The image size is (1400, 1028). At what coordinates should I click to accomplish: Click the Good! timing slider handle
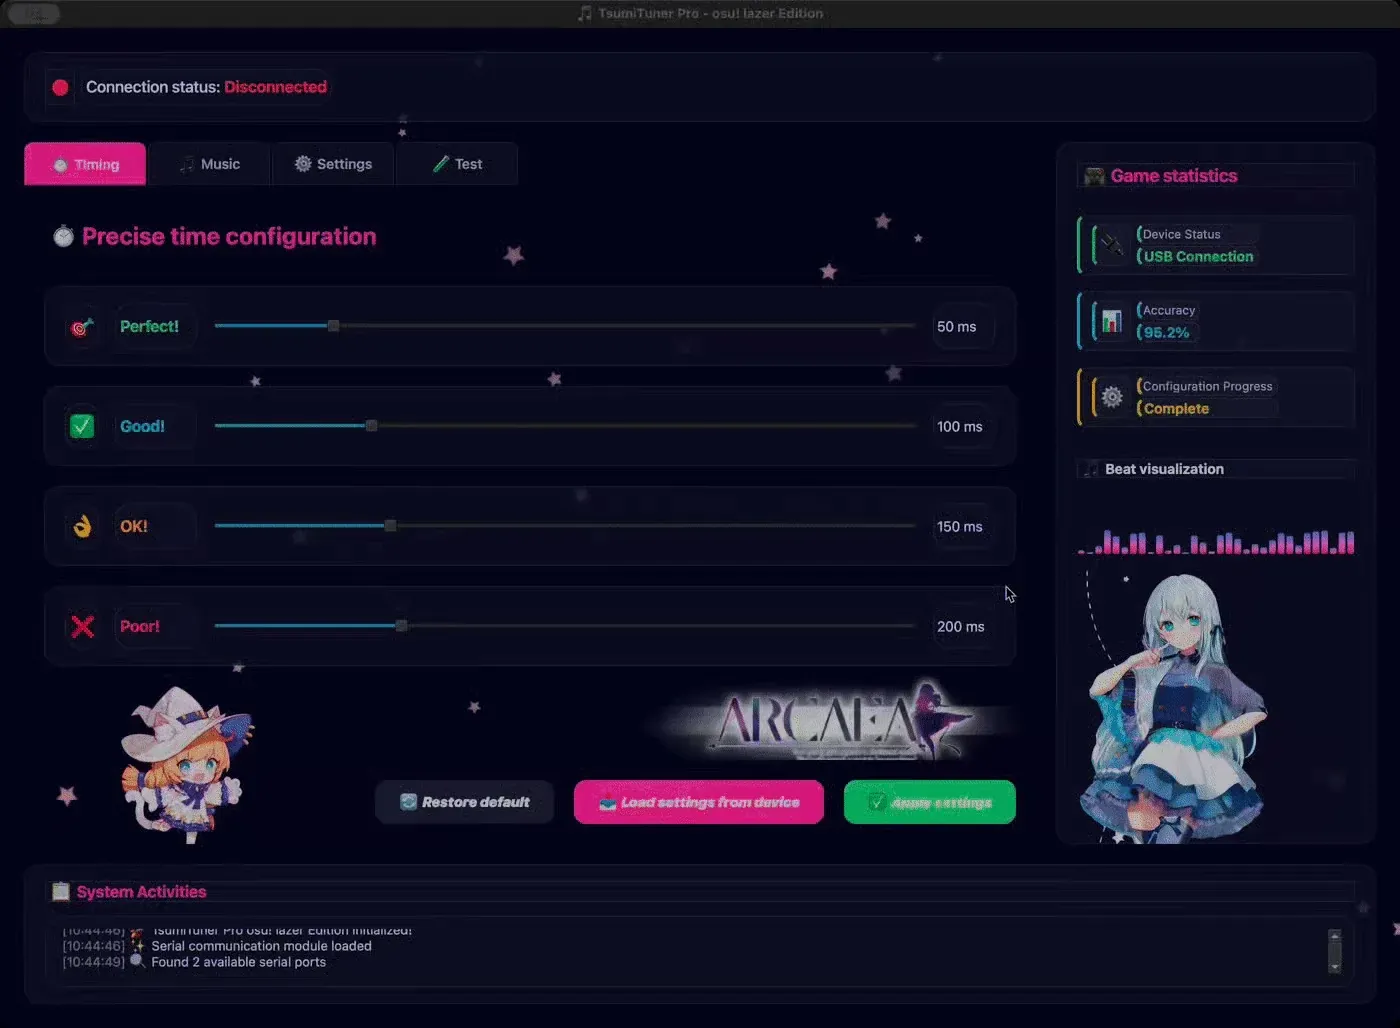coord(372,426)
